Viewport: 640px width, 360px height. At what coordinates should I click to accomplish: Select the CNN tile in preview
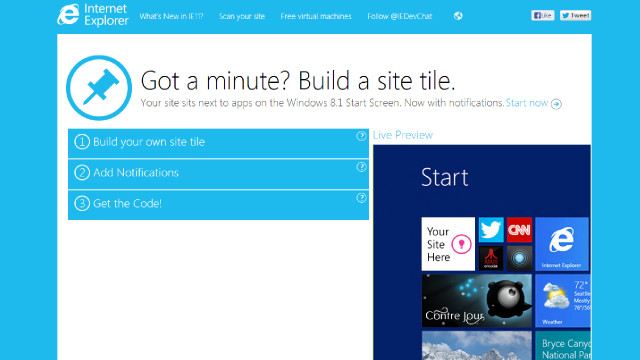(519, 230)
